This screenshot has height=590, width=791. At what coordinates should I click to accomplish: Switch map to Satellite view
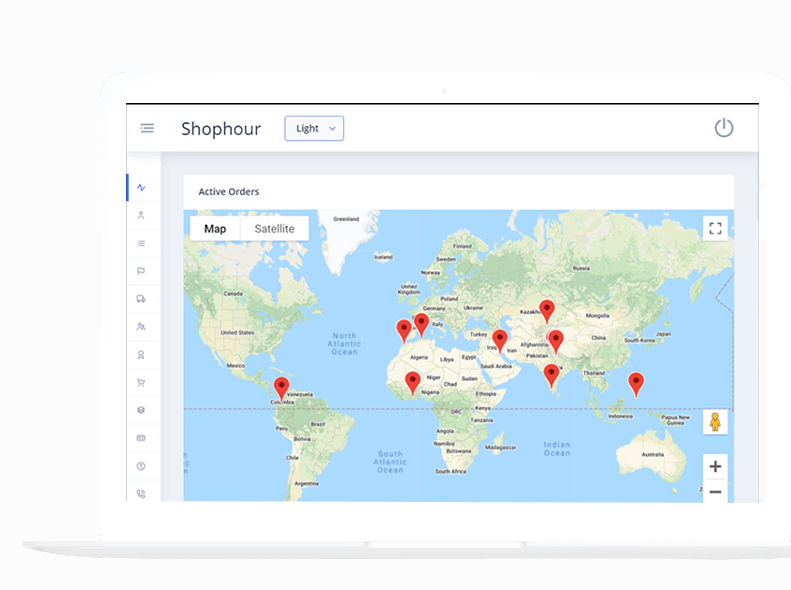click(274, 229)
